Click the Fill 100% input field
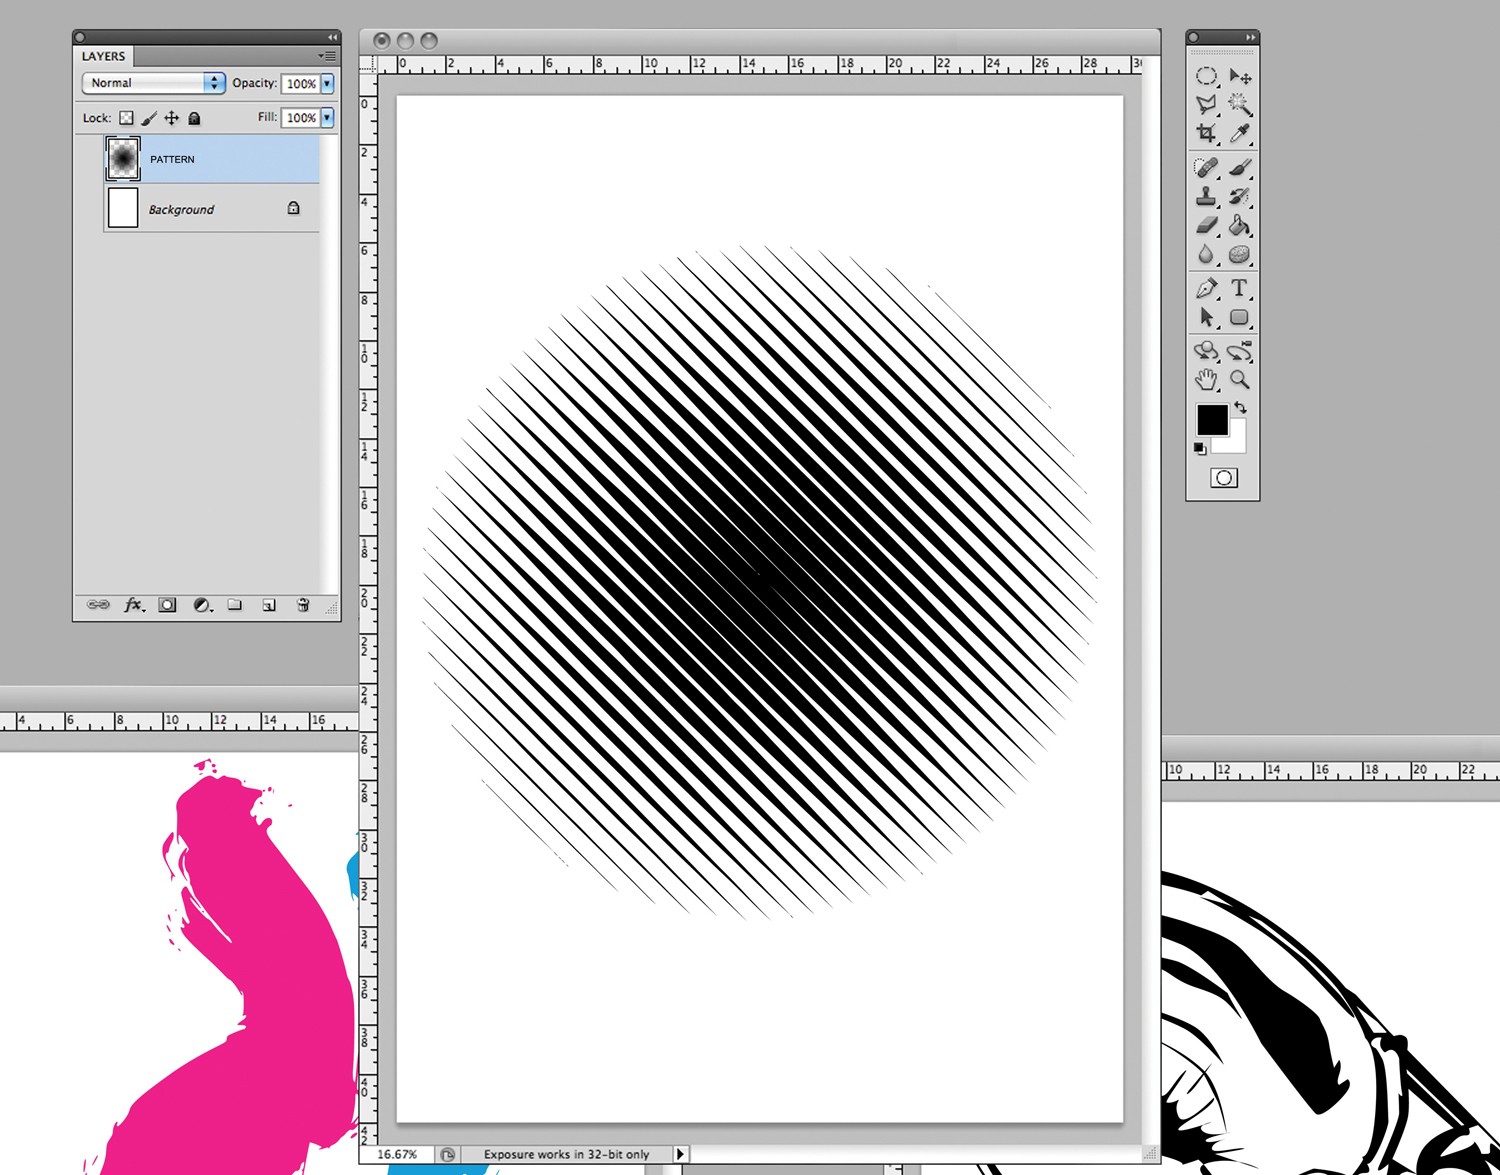This screenshot has width=1500, height=1175. 301,118
